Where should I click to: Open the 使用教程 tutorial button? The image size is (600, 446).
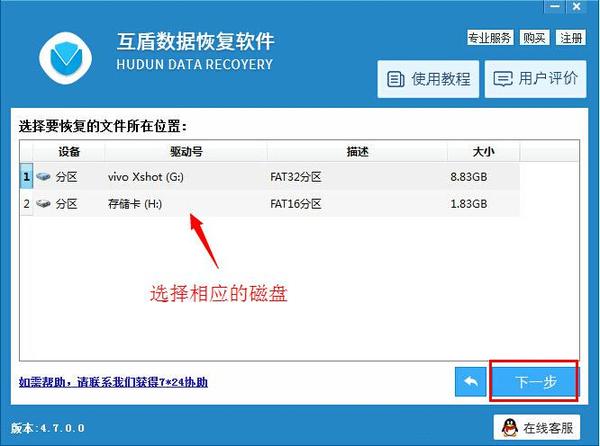coord(428,79)
